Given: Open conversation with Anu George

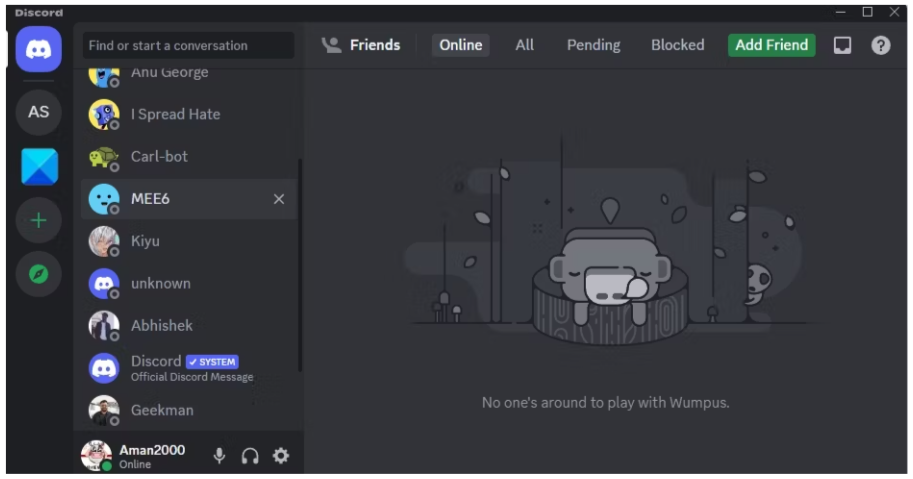Looking at the screenshot, I should (x=189, y=74).
